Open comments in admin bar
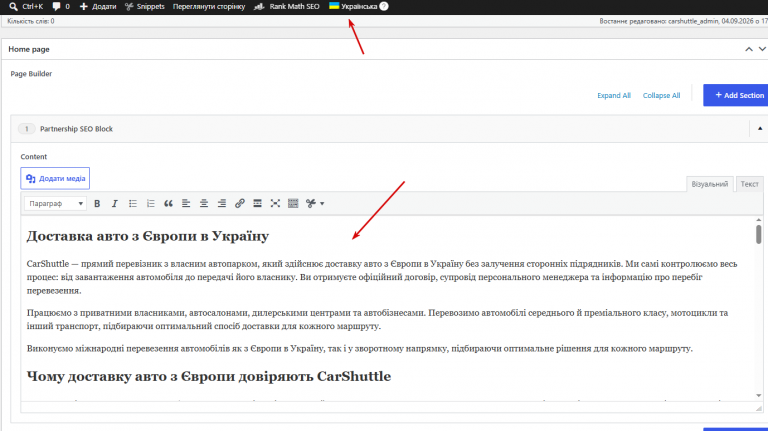768x431 pixels. (x=61, y=6)
